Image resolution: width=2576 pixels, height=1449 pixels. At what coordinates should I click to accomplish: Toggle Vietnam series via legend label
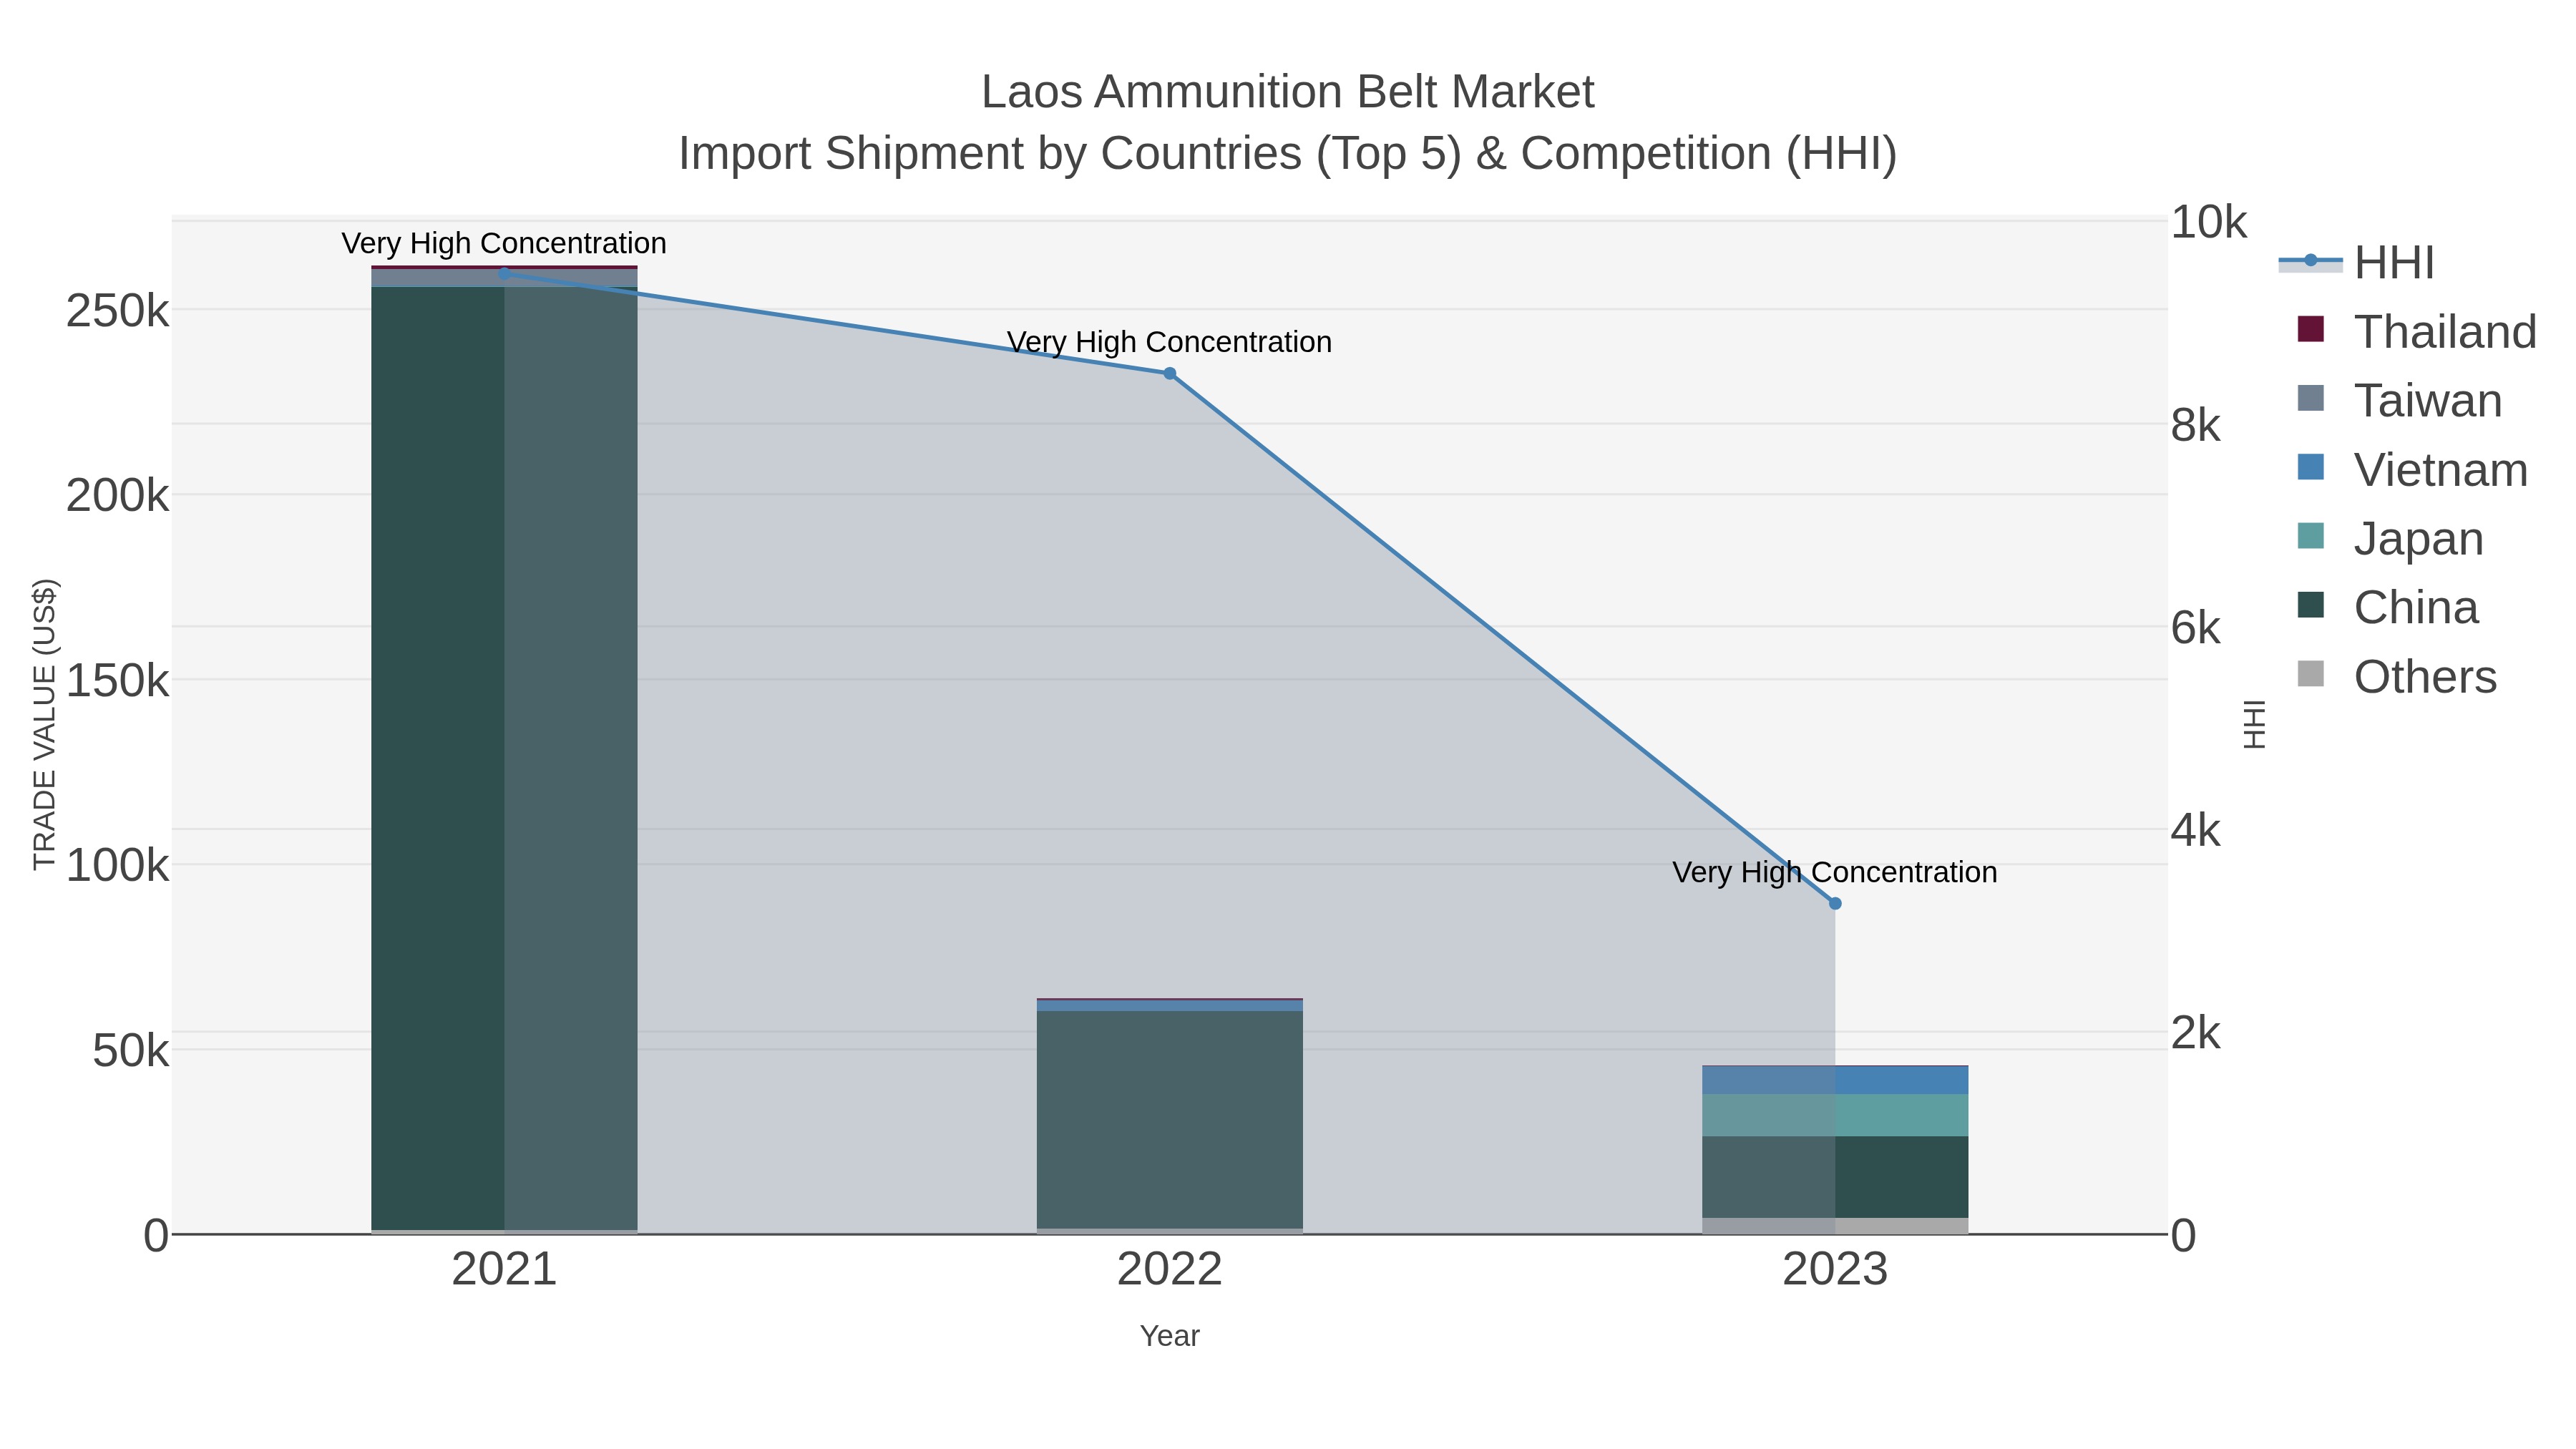[2441, 470]
